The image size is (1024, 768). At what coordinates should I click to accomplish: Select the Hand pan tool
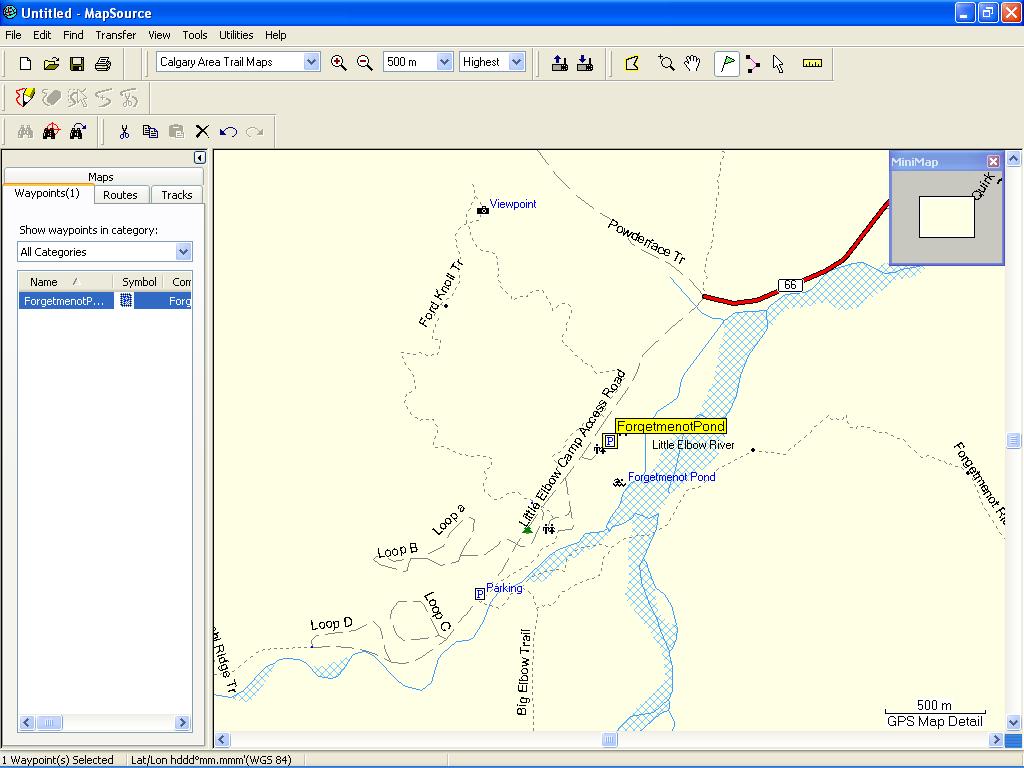692,63
